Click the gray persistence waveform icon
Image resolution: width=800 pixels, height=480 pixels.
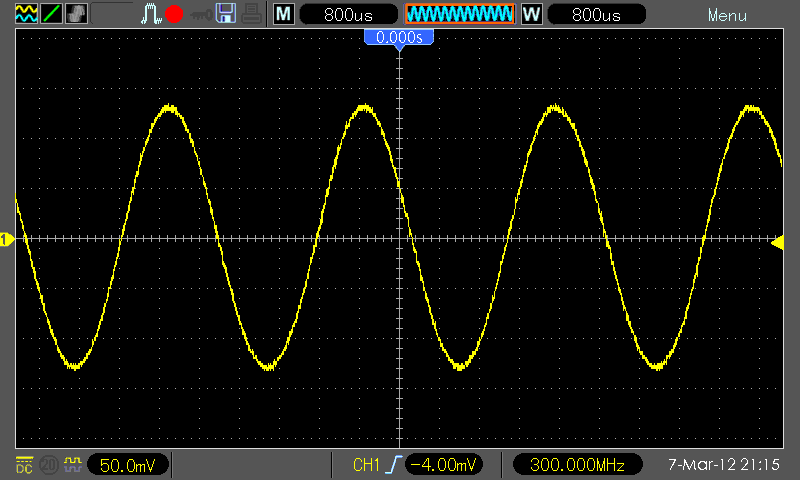[77, 14]
